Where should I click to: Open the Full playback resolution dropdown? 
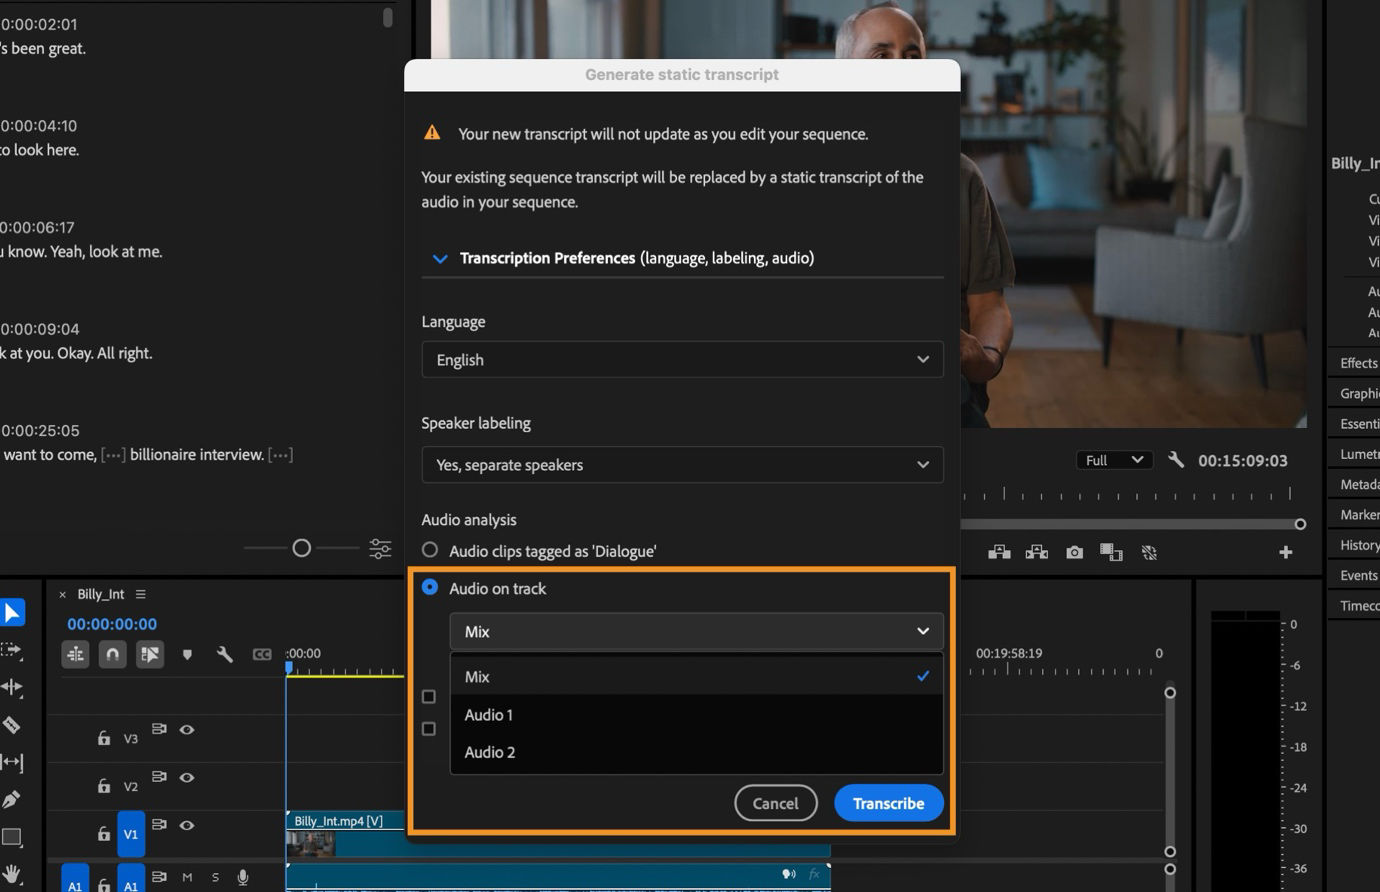(x=1113, y=459)
